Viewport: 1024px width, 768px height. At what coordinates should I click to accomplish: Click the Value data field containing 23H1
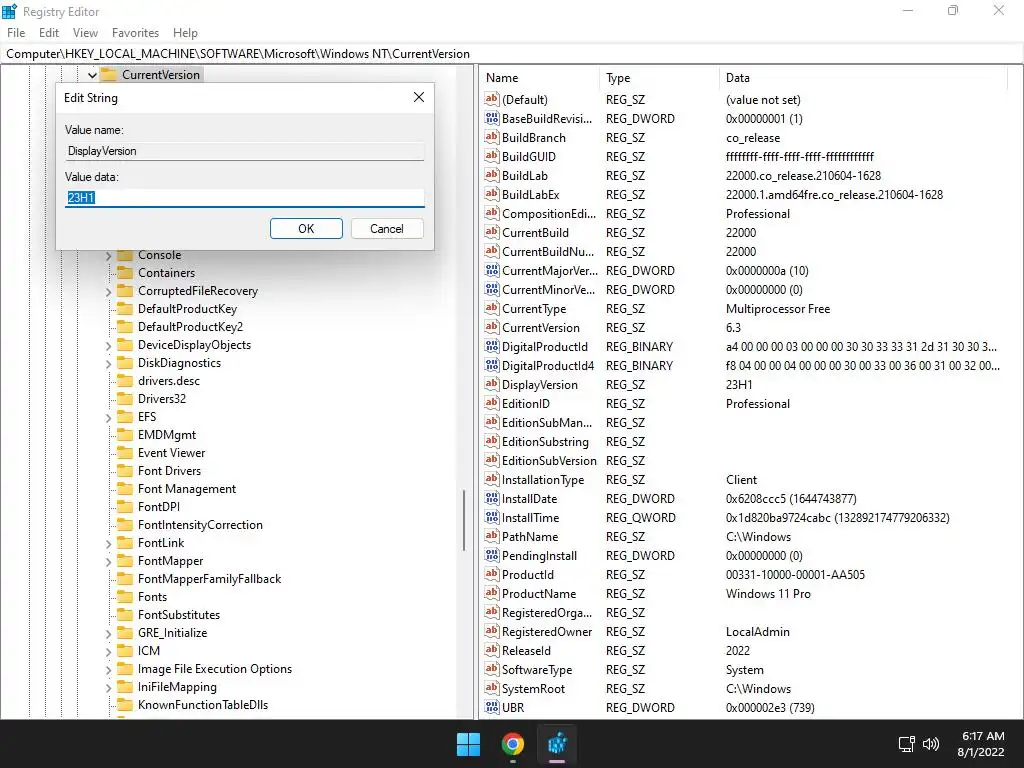245,197
